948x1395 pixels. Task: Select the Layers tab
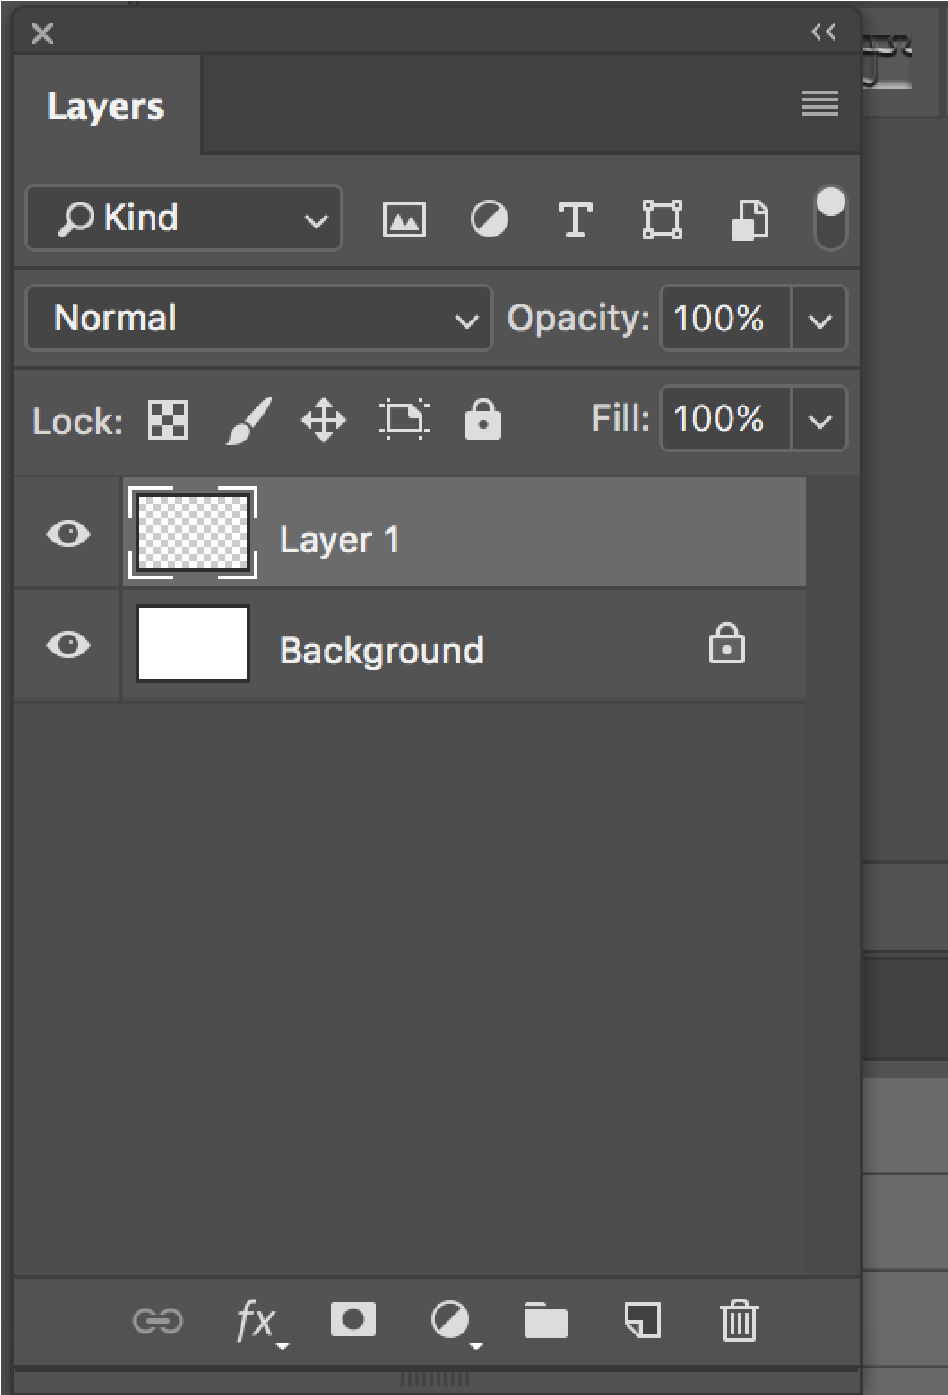click(105, 107)
